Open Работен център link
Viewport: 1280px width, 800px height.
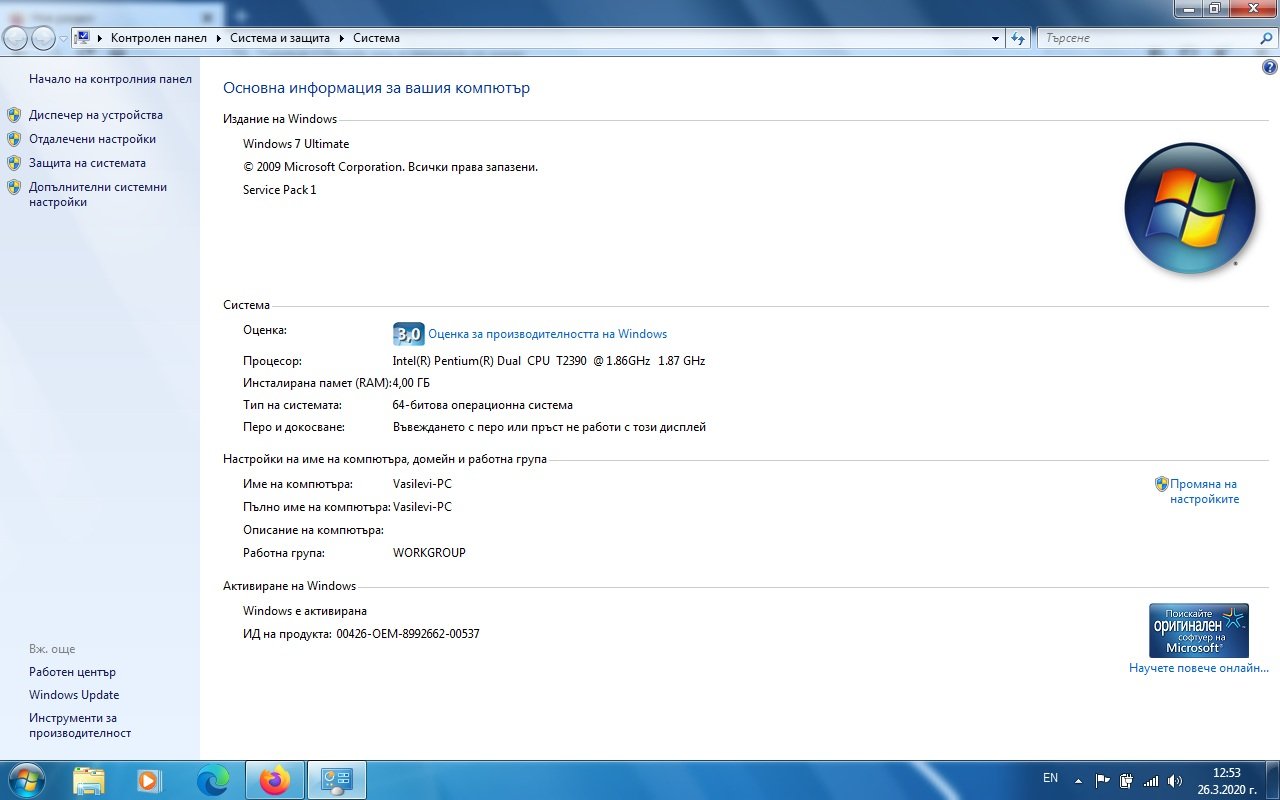[72, 672]
